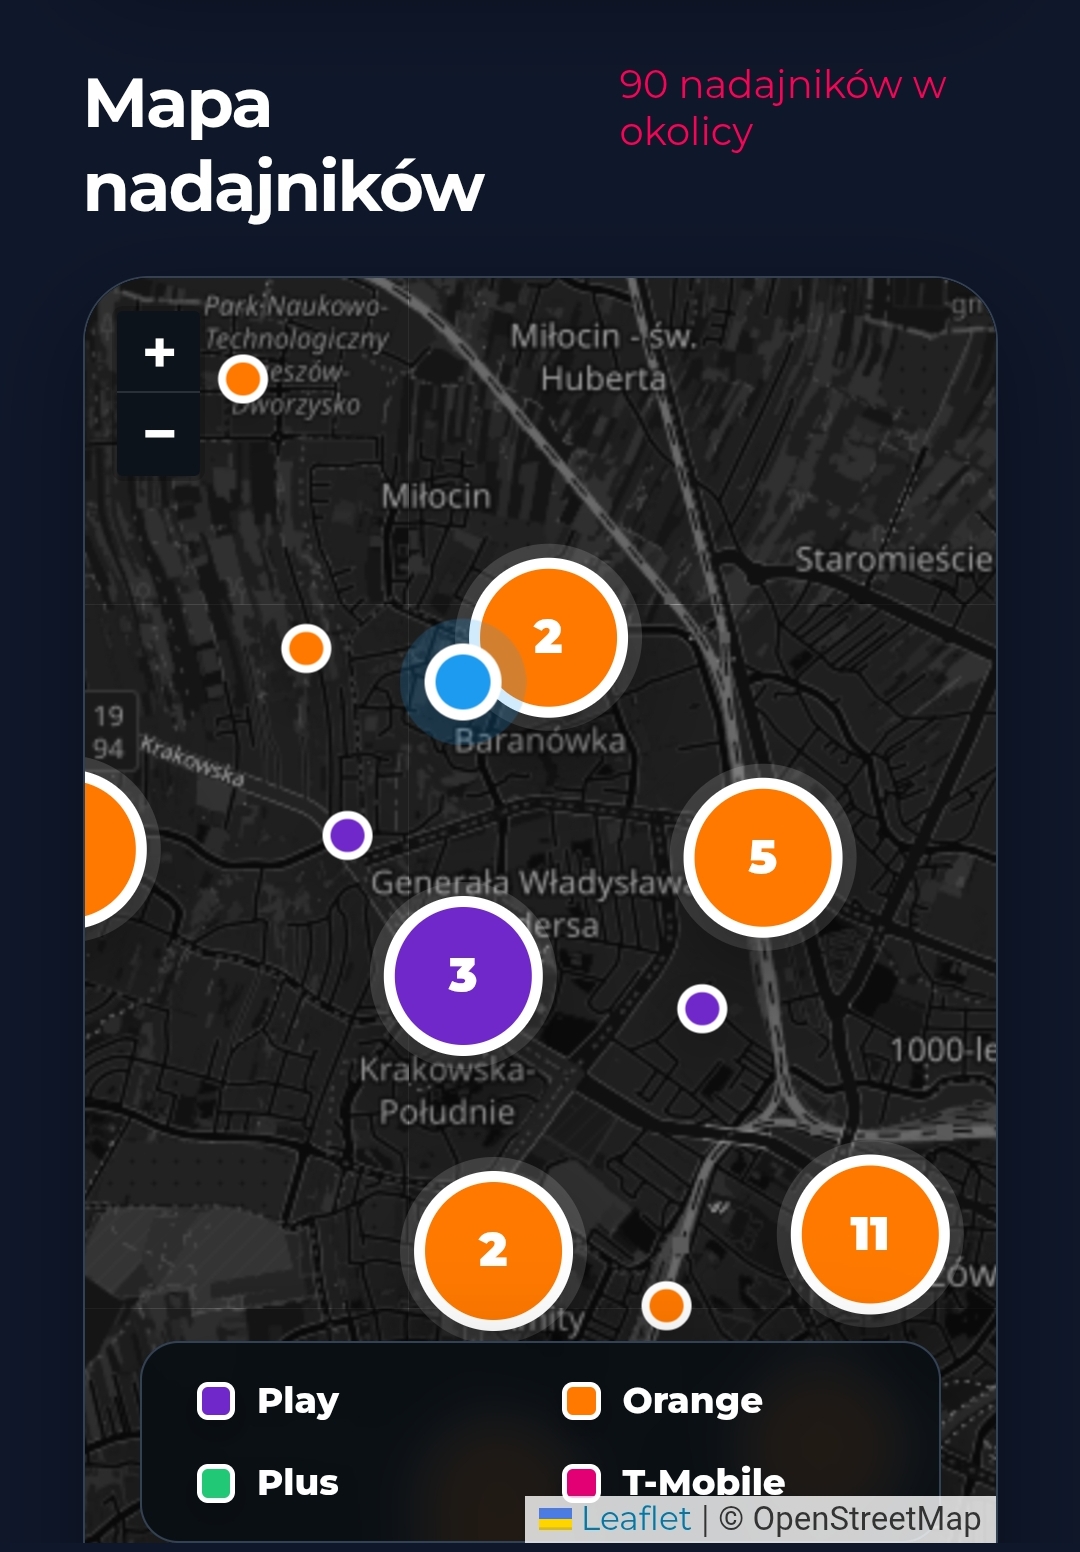Viewport: 1080px width, 1552px height.
Task: Toggle the Play purple legend swatch
Action: click(x=216, y=1401)
